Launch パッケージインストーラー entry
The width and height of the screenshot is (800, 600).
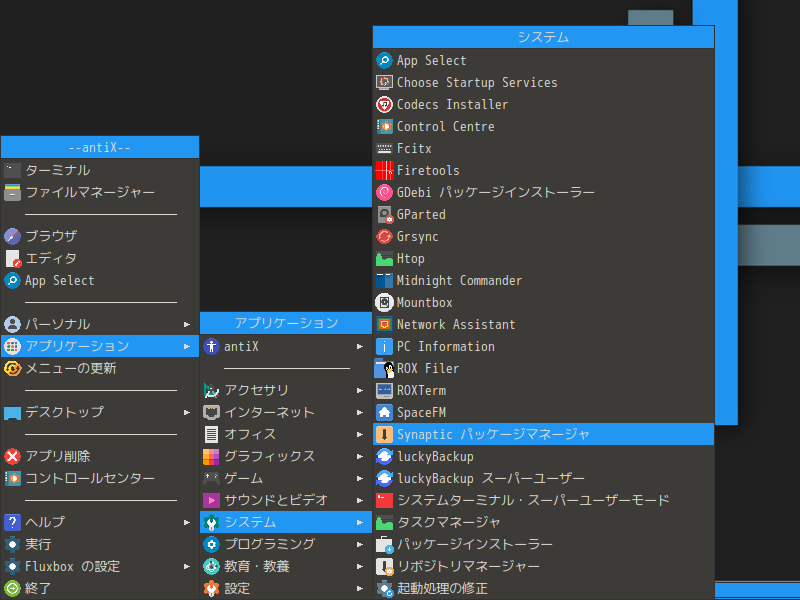coord(543,544)
